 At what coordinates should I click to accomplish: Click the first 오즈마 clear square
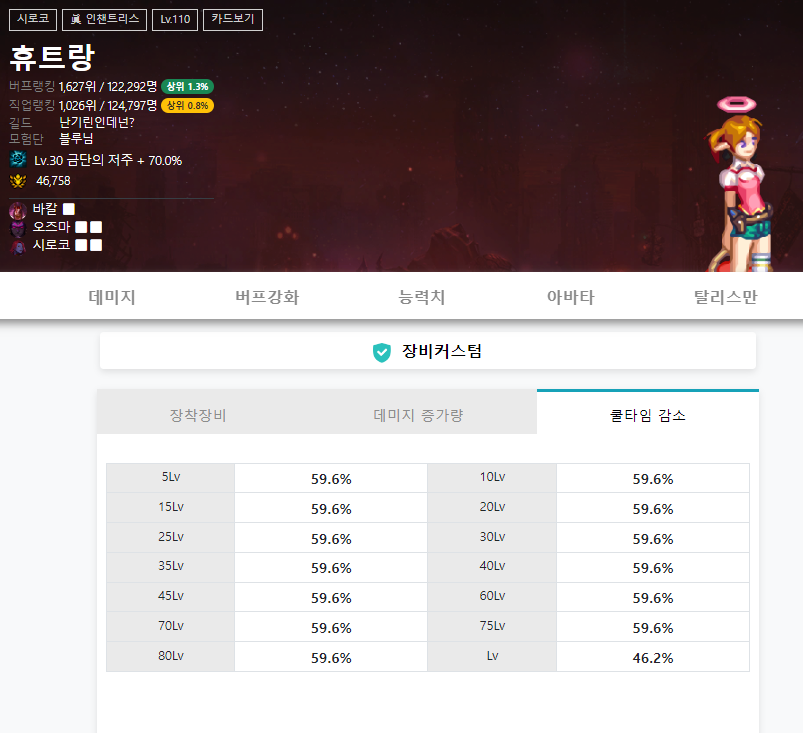coord(81,227)
